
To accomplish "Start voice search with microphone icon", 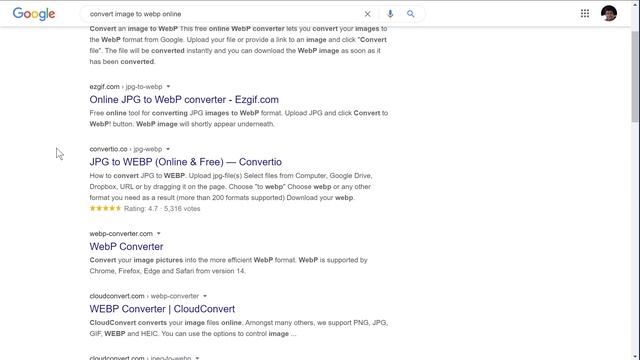I will click(x=390, y=14).
